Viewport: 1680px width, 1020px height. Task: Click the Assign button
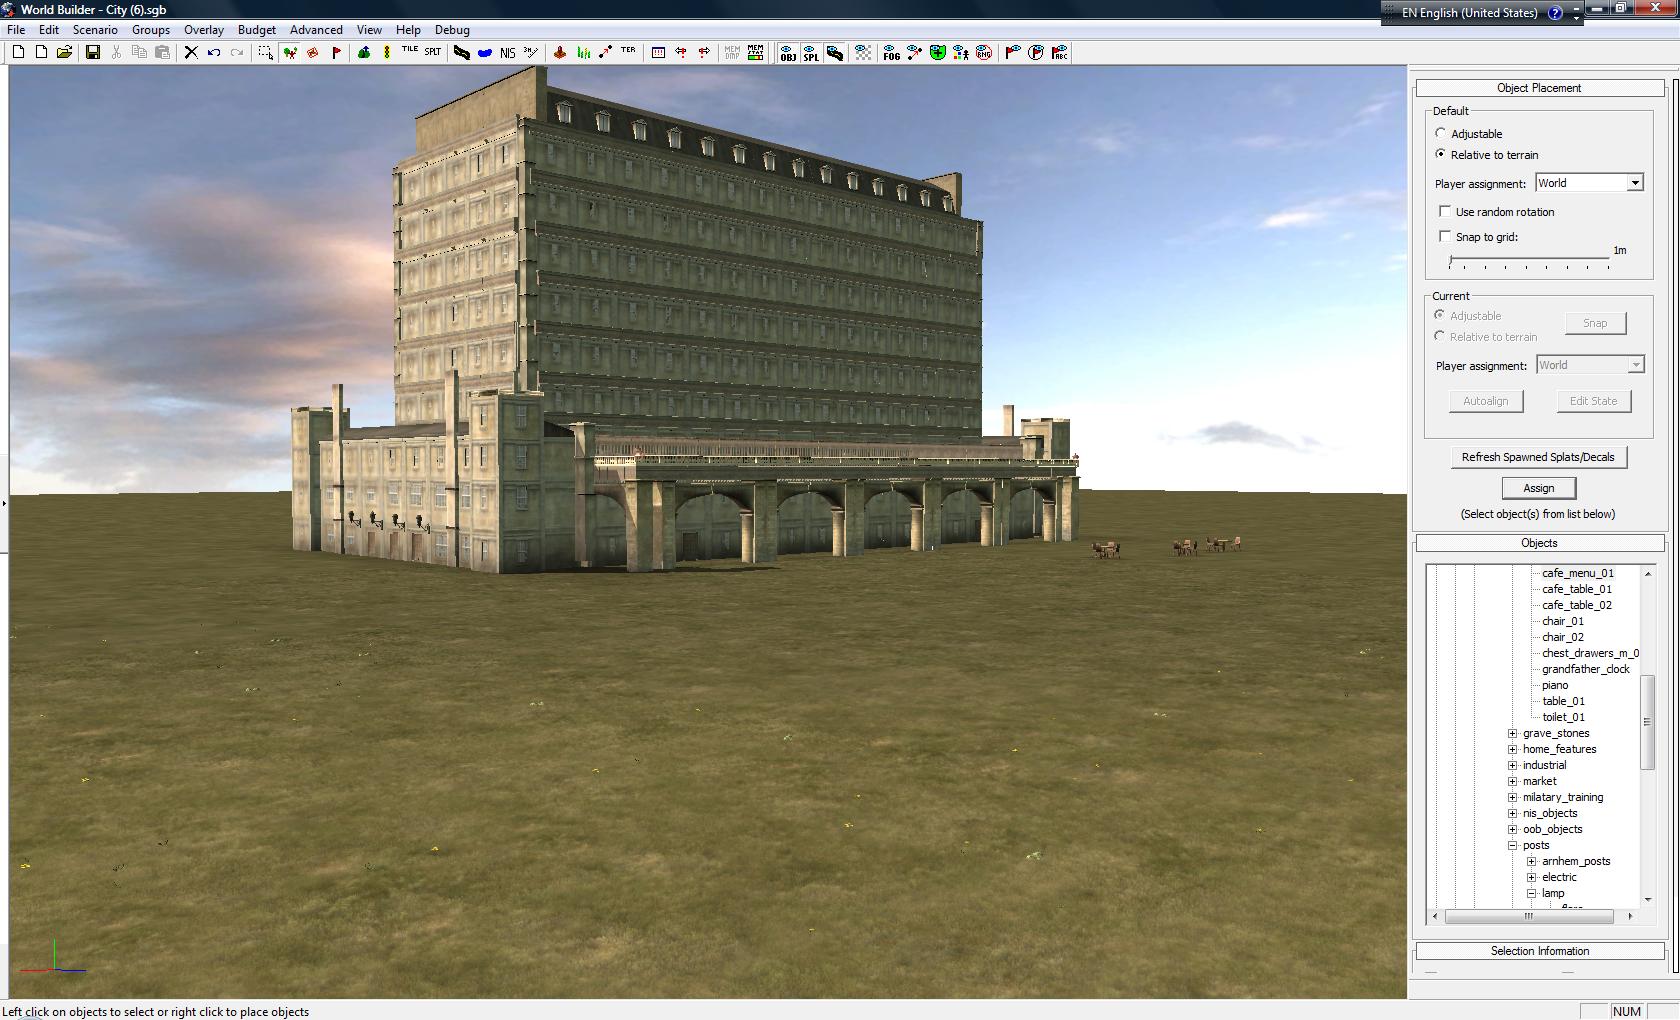point(1539,488)
